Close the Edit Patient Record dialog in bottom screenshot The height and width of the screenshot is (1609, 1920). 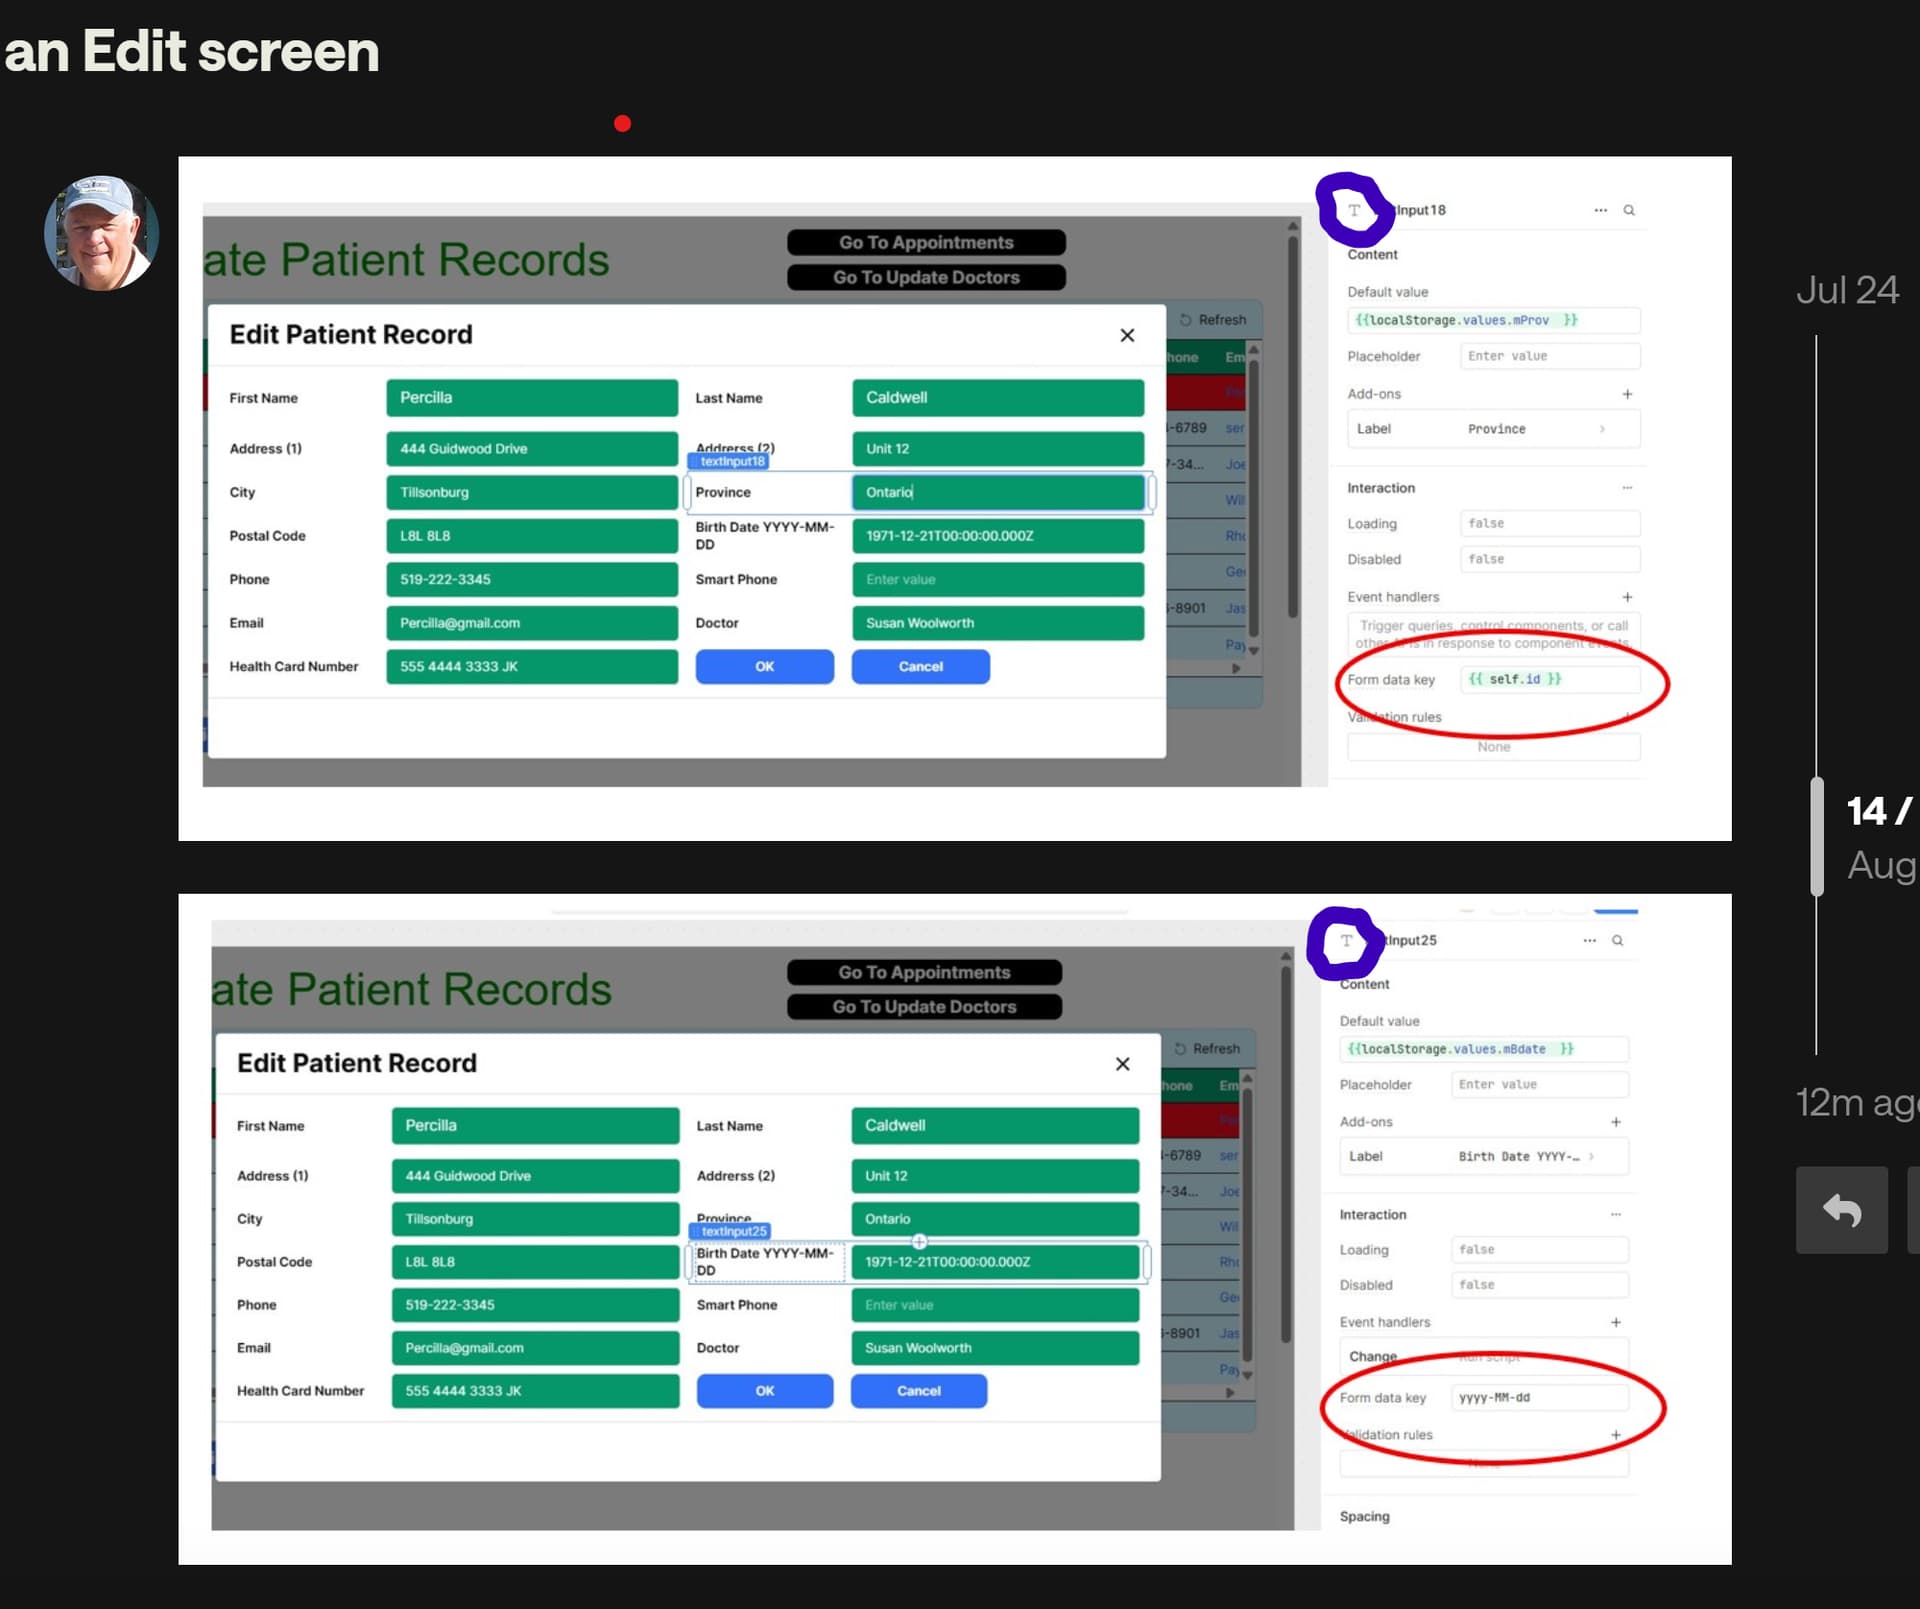1122,1064
